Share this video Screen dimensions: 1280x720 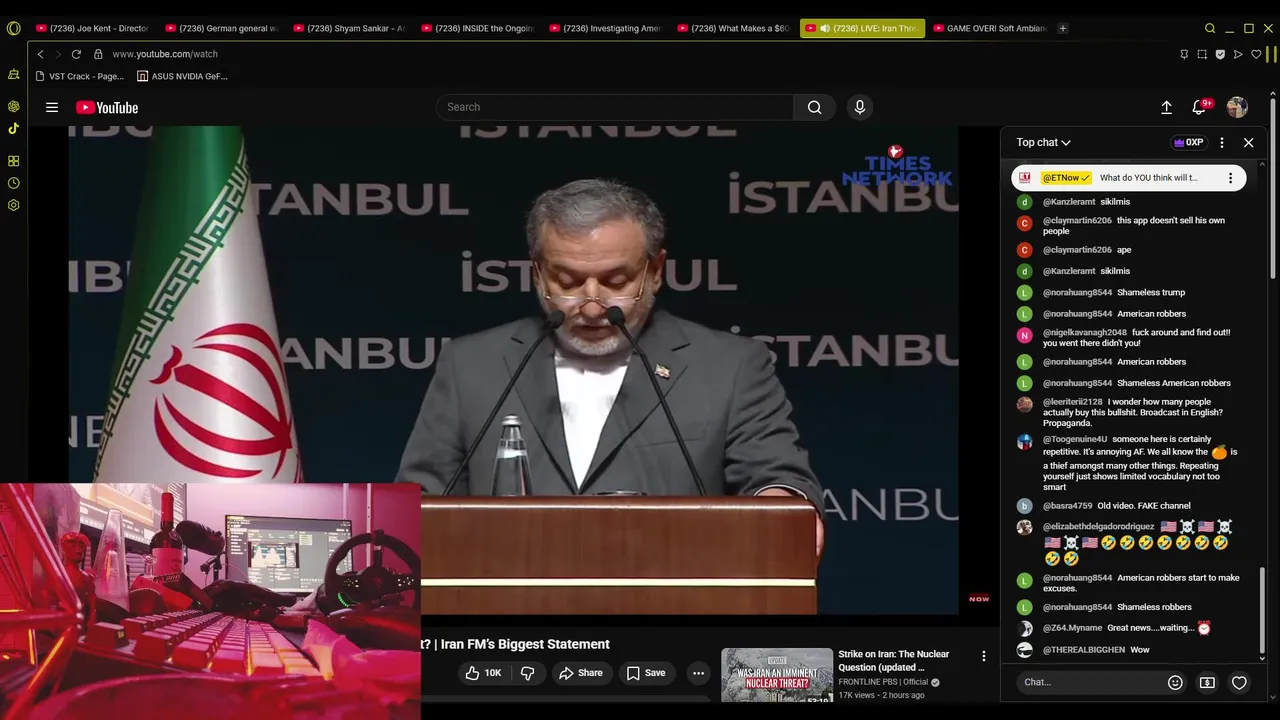[x=580, y=673]
